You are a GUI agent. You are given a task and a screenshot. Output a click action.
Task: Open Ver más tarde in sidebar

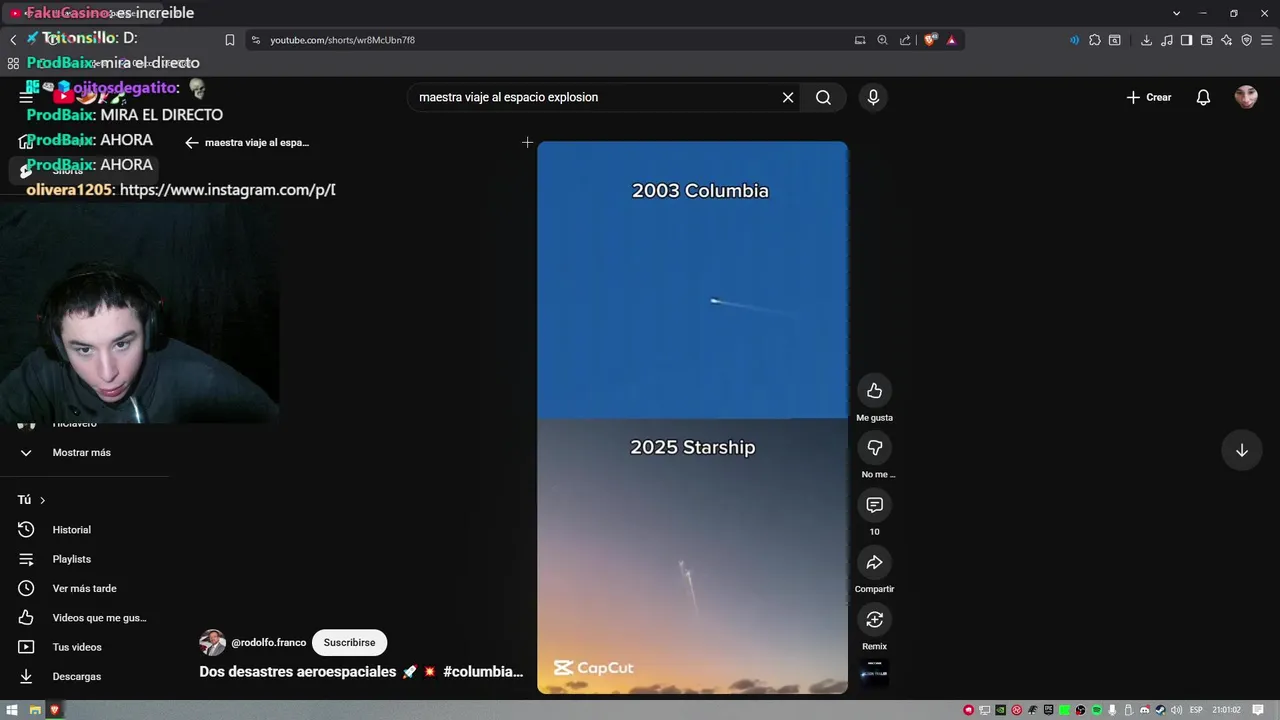tap(84, 589)
